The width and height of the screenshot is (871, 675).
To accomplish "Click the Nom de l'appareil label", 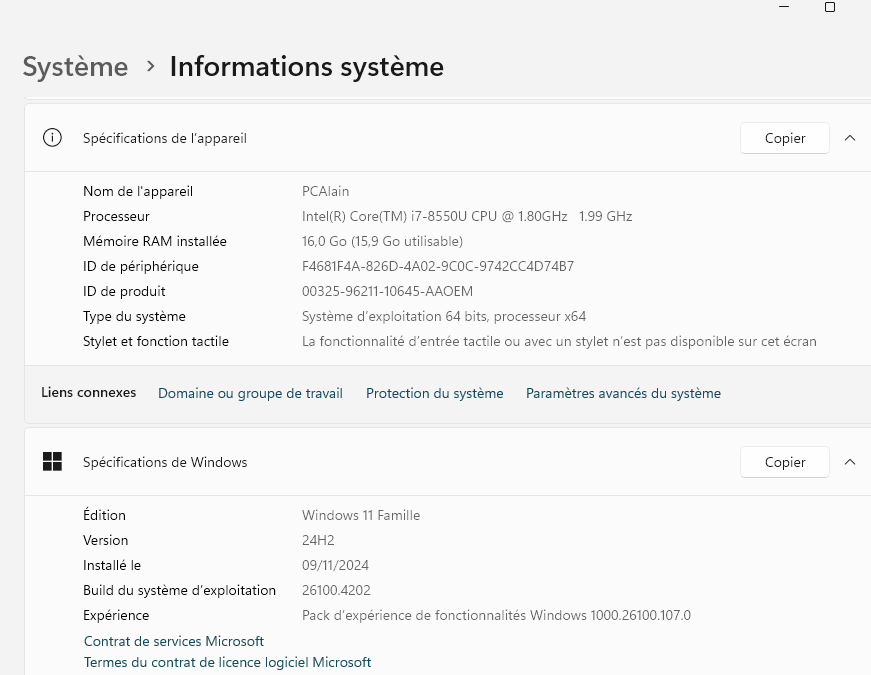I will (x=138, y=191).
